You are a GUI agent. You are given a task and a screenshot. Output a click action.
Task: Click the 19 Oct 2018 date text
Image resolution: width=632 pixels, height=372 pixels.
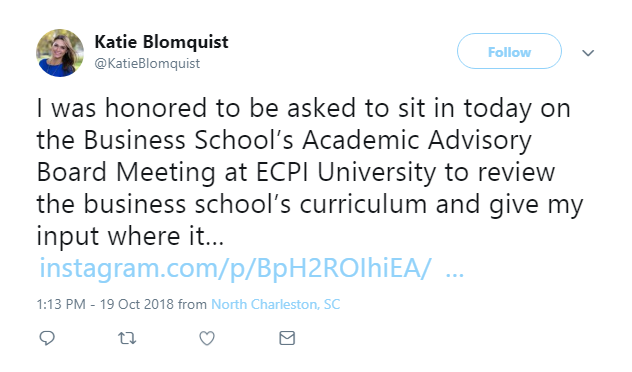click(x=137, y=304)
